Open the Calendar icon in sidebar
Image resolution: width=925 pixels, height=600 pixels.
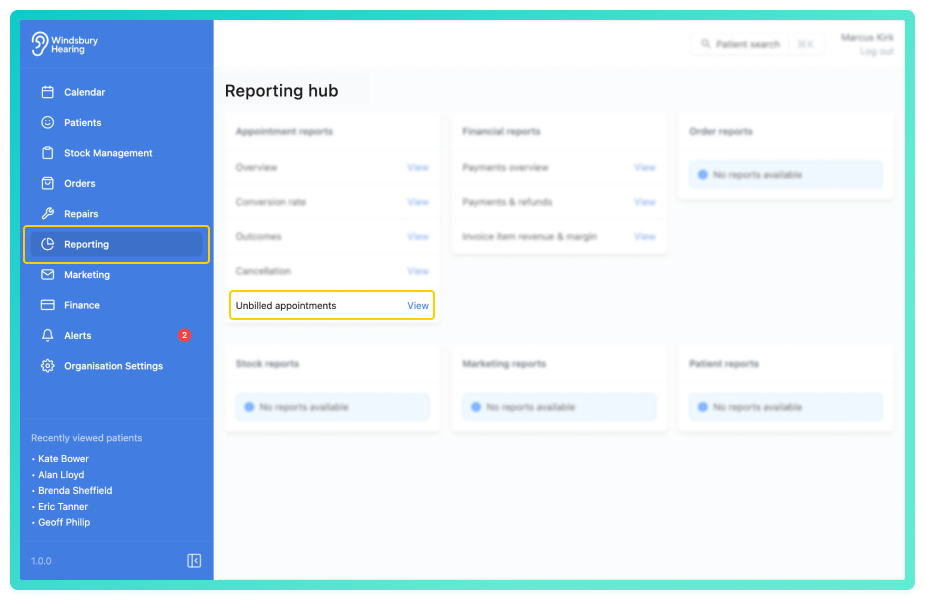coord(48,92)
